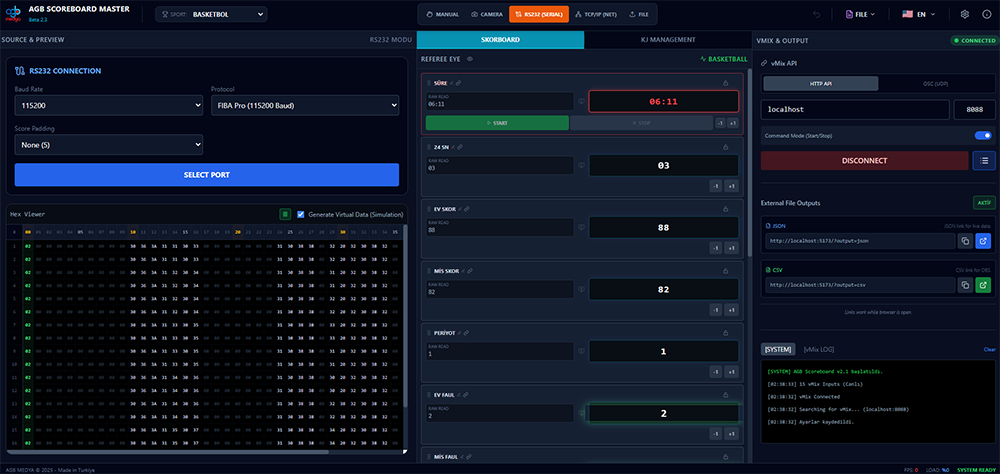This screenshot has width=1000, height=474.
Task: Open CSV output link in browser
Action: tap(983, 285)
